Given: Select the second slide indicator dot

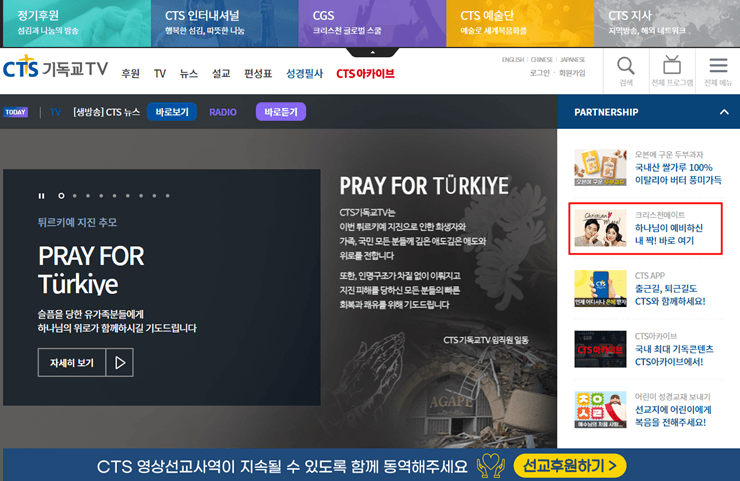Looking at the screenshot, I should click(x=75, y=196).
